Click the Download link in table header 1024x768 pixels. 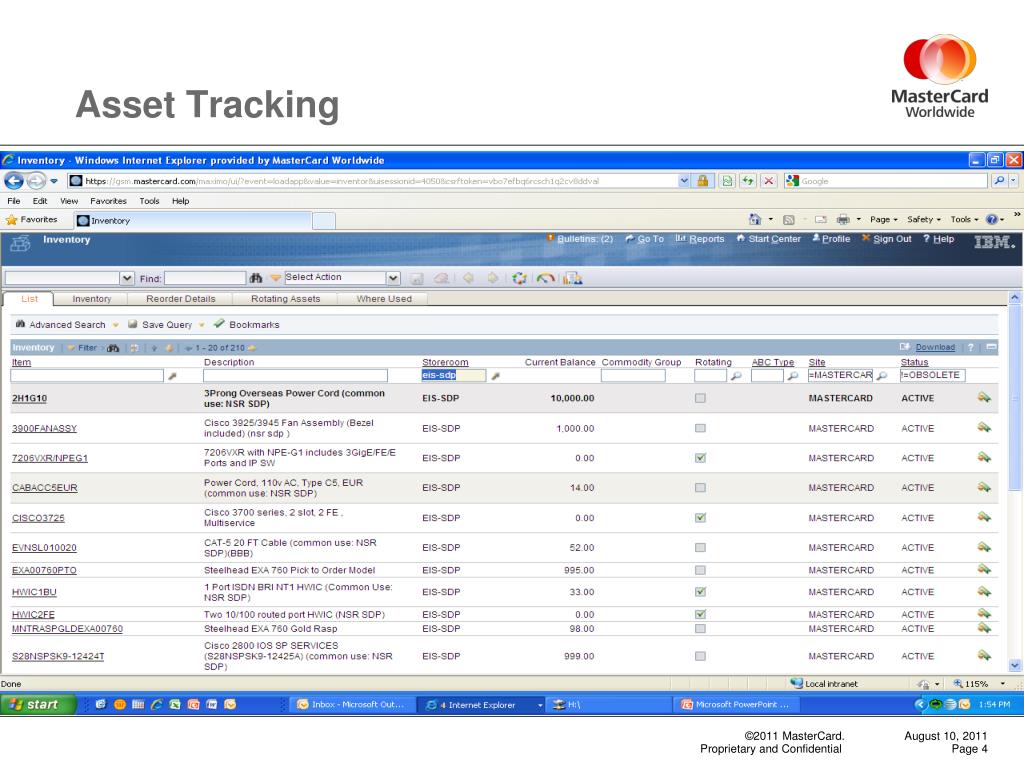935,347
